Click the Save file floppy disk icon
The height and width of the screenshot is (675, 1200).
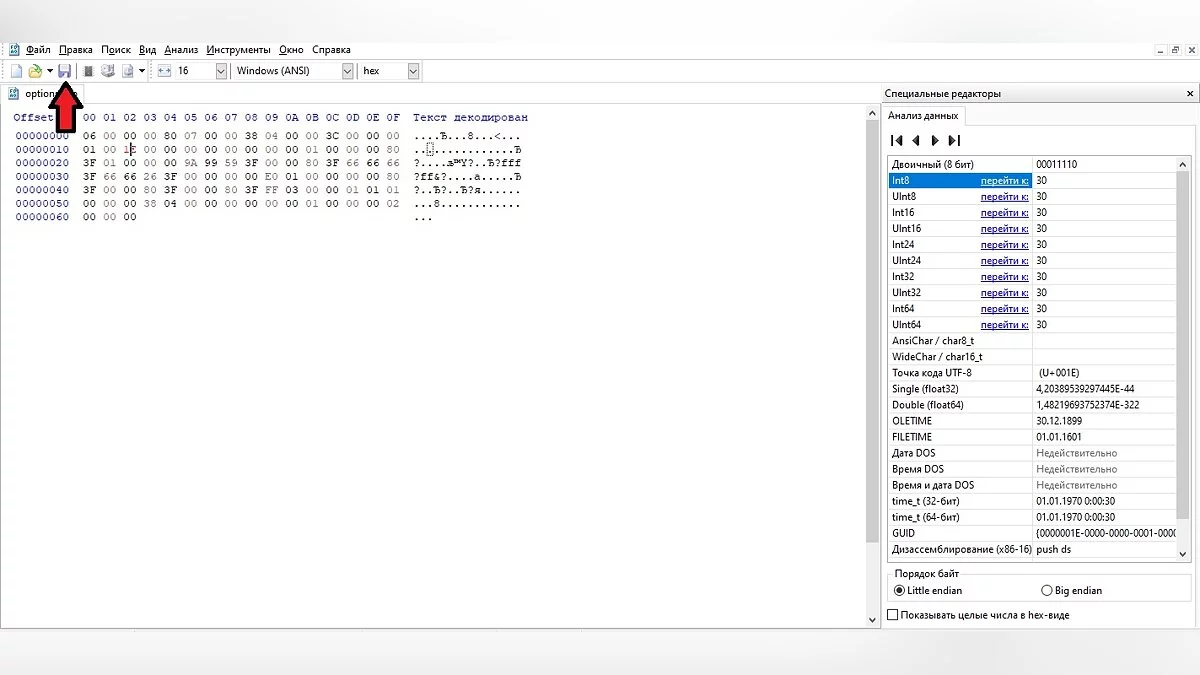[x=64, y=71]
